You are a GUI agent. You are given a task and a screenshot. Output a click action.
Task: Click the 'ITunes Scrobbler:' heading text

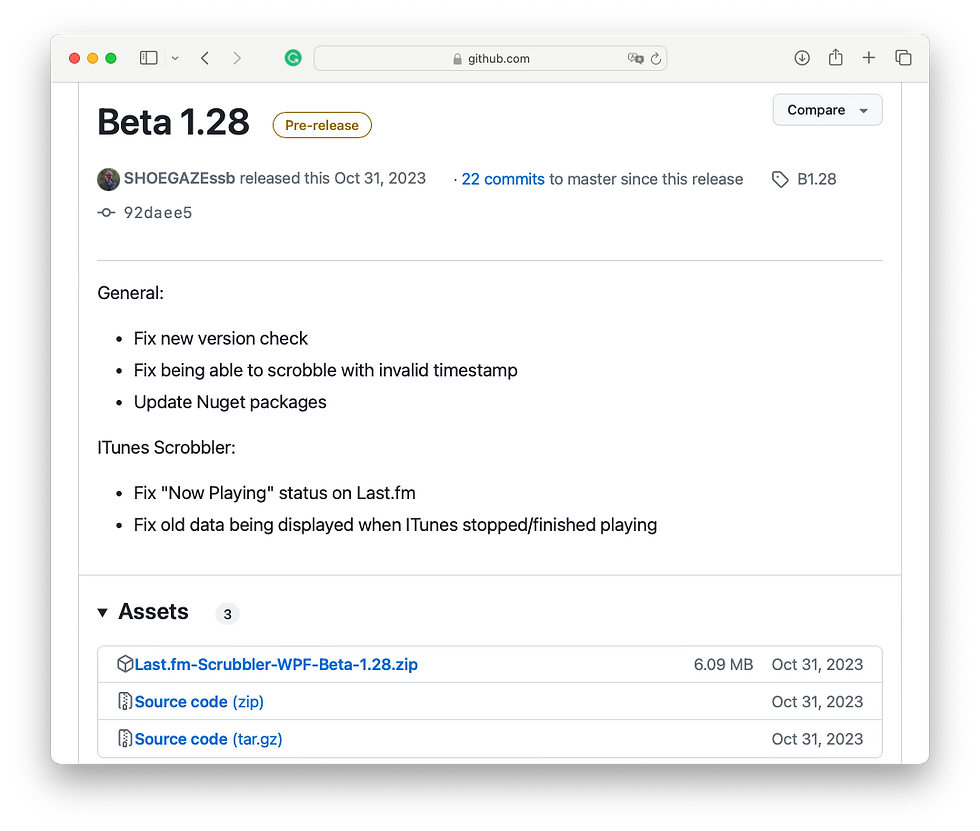tap(166, 448)
